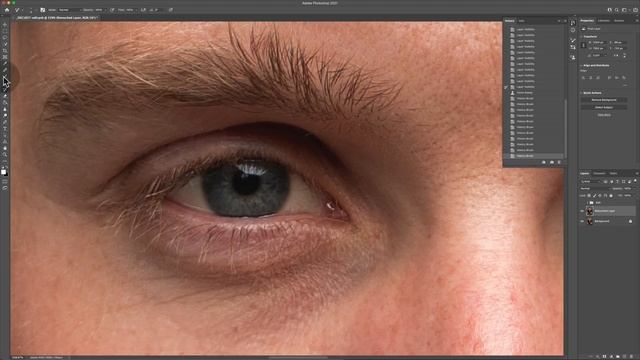
Task: Collapse the Transform section in Properties
Action: click(x=581, y=37)
